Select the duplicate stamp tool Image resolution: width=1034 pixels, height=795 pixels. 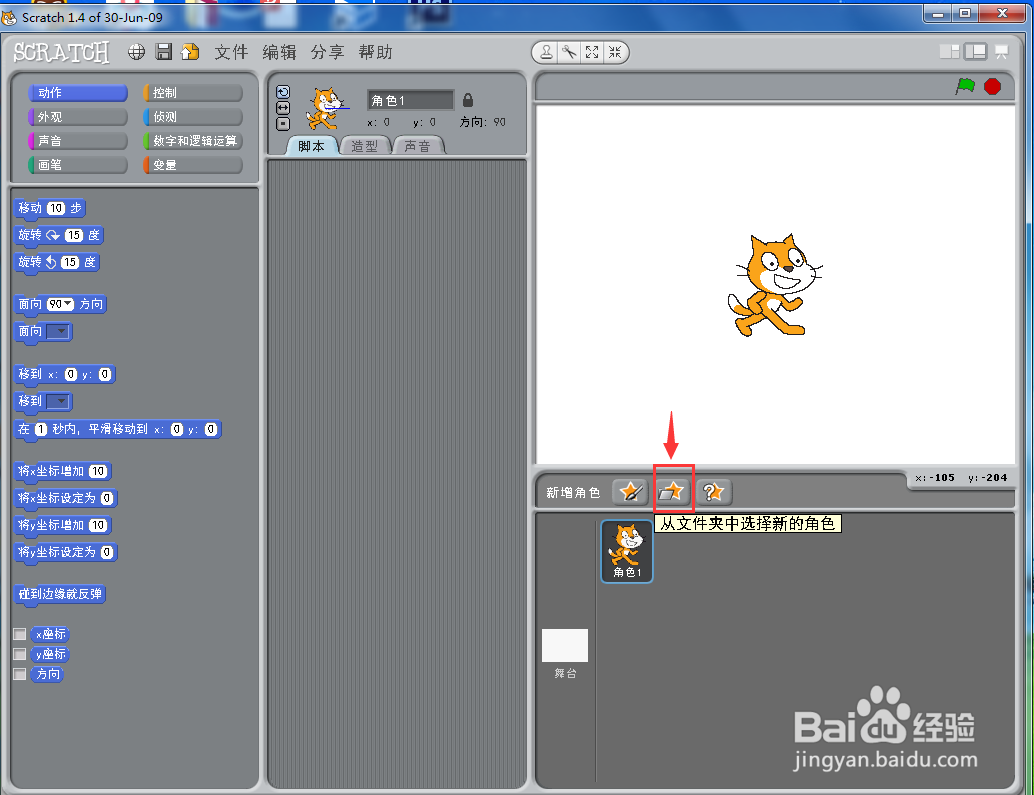point(547,52)
